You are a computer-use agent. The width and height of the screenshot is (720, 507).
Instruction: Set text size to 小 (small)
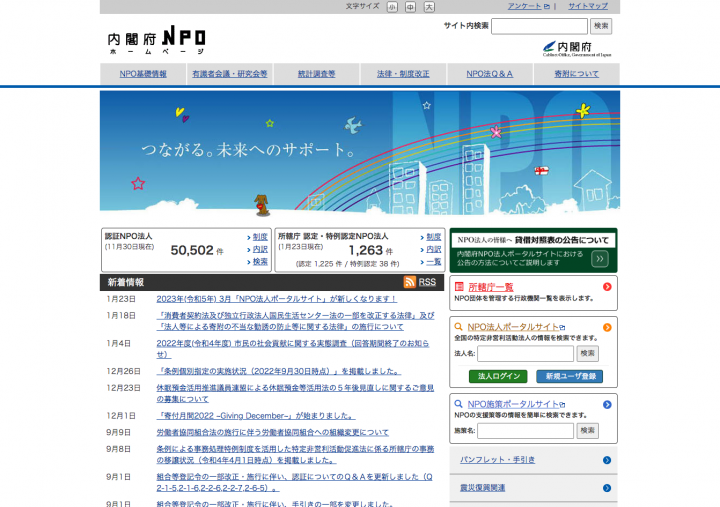(x=392, y=7)
